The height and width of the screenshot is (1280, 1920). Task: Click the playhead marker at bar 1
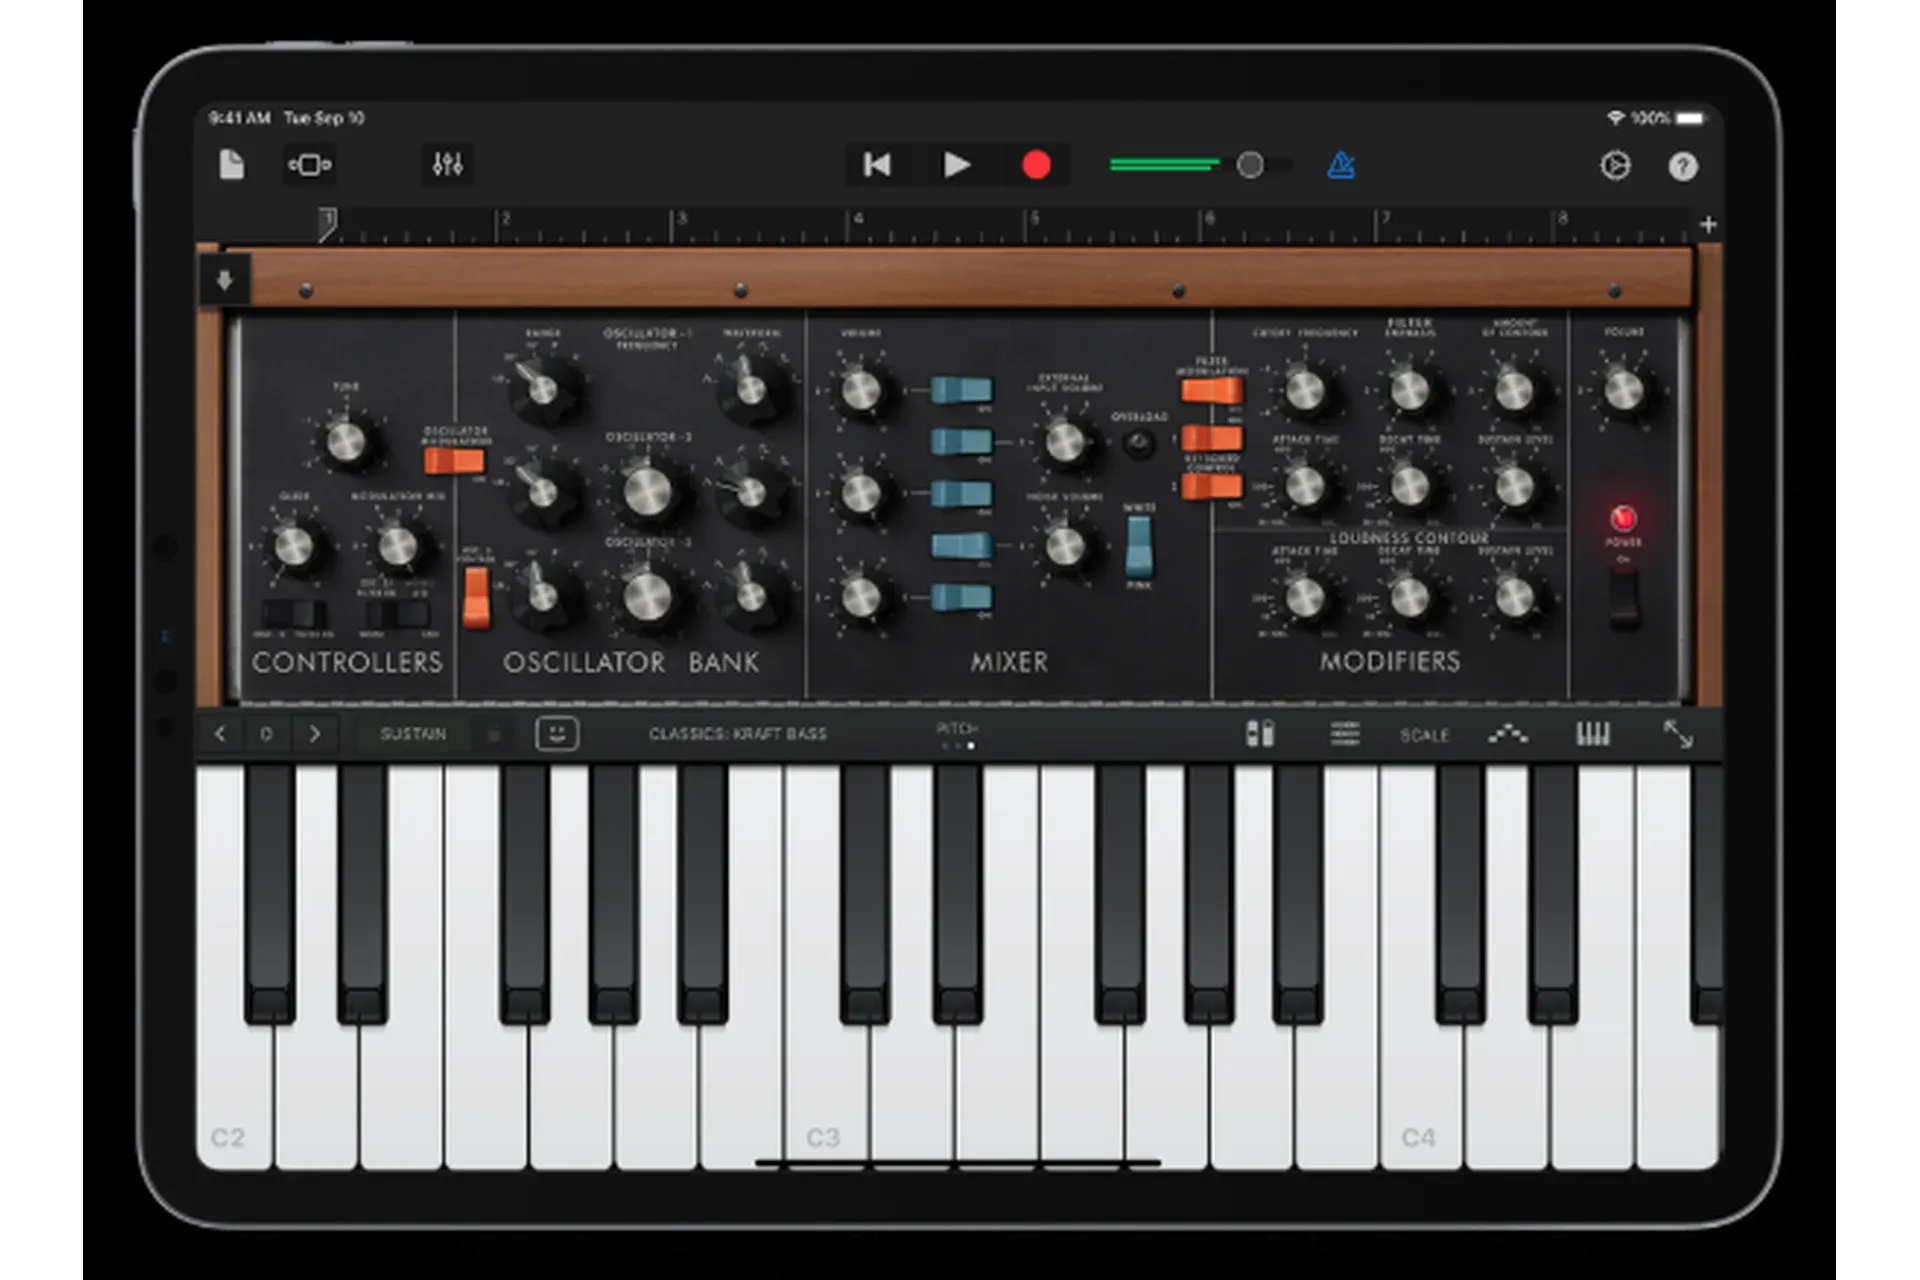(327, 225)
